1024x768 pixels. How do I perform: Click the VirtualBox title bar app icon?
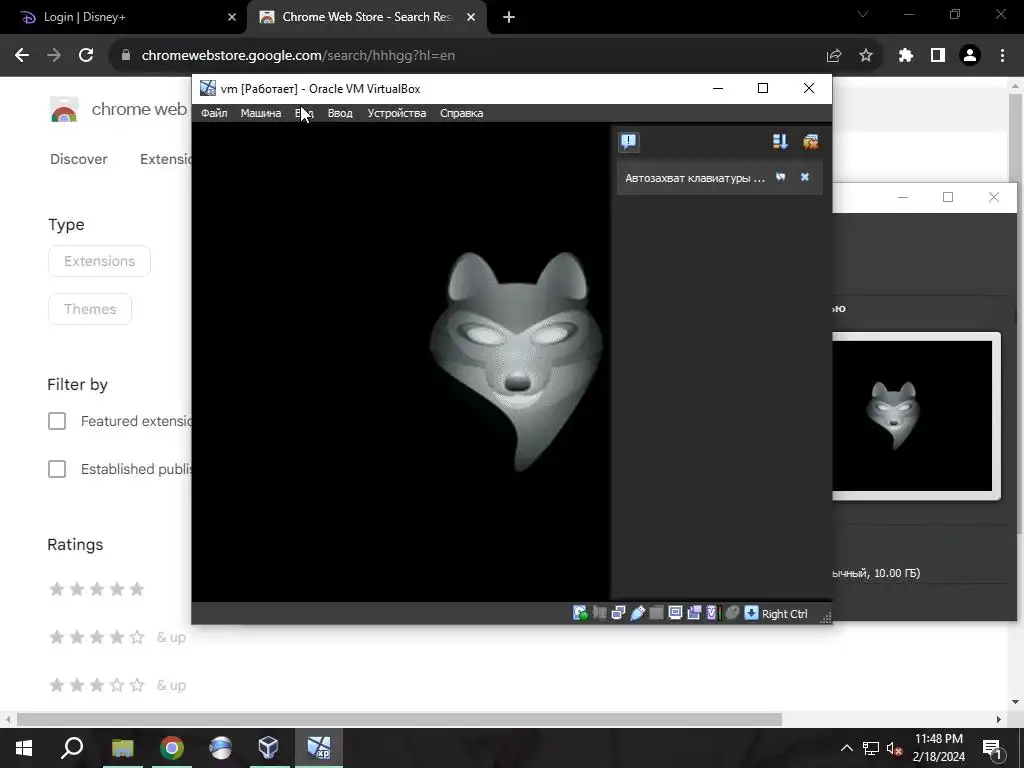208,88
